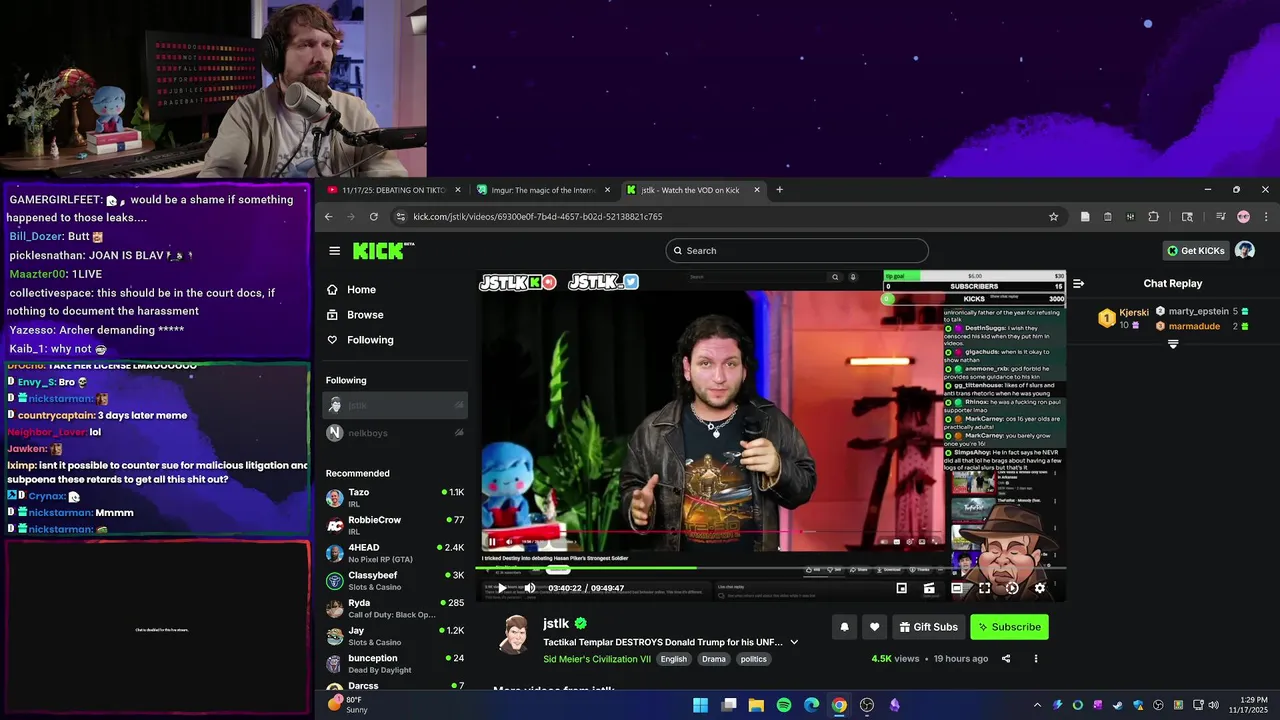The image size is (1280, 720).
Task: Open playback speed control
Action: [x=1012, y=588]
